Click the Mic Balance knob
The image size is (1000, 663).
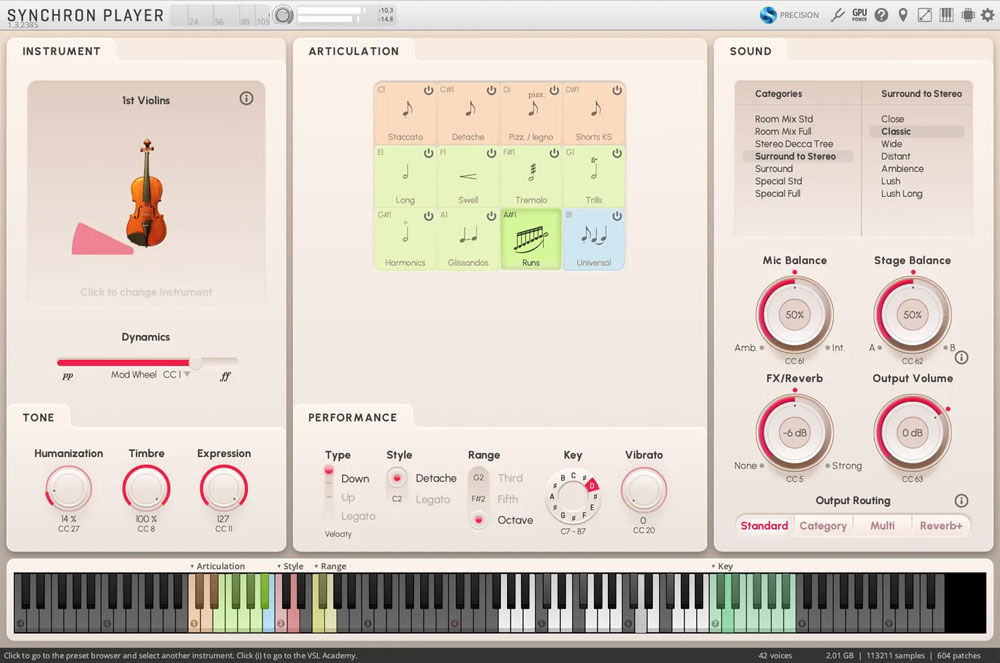[x=795, y=314]
